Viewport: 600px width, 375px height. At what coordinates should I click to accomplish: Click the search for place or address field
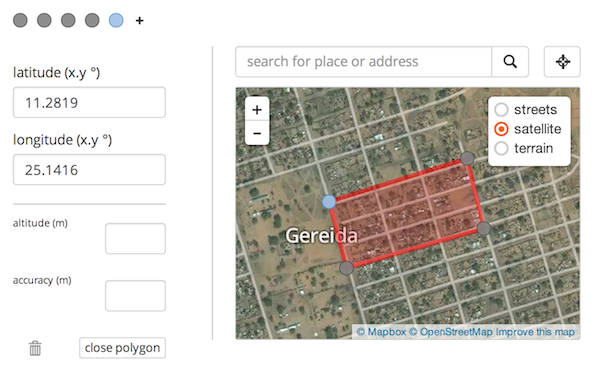(364, 62)
